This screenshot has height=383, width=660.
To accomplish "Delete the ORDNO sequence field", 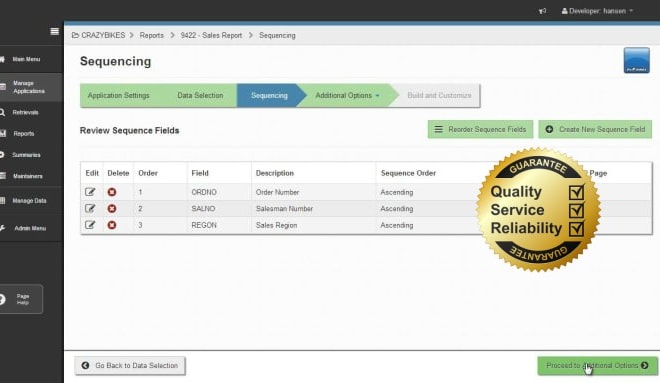I will (x=112, y=192).
